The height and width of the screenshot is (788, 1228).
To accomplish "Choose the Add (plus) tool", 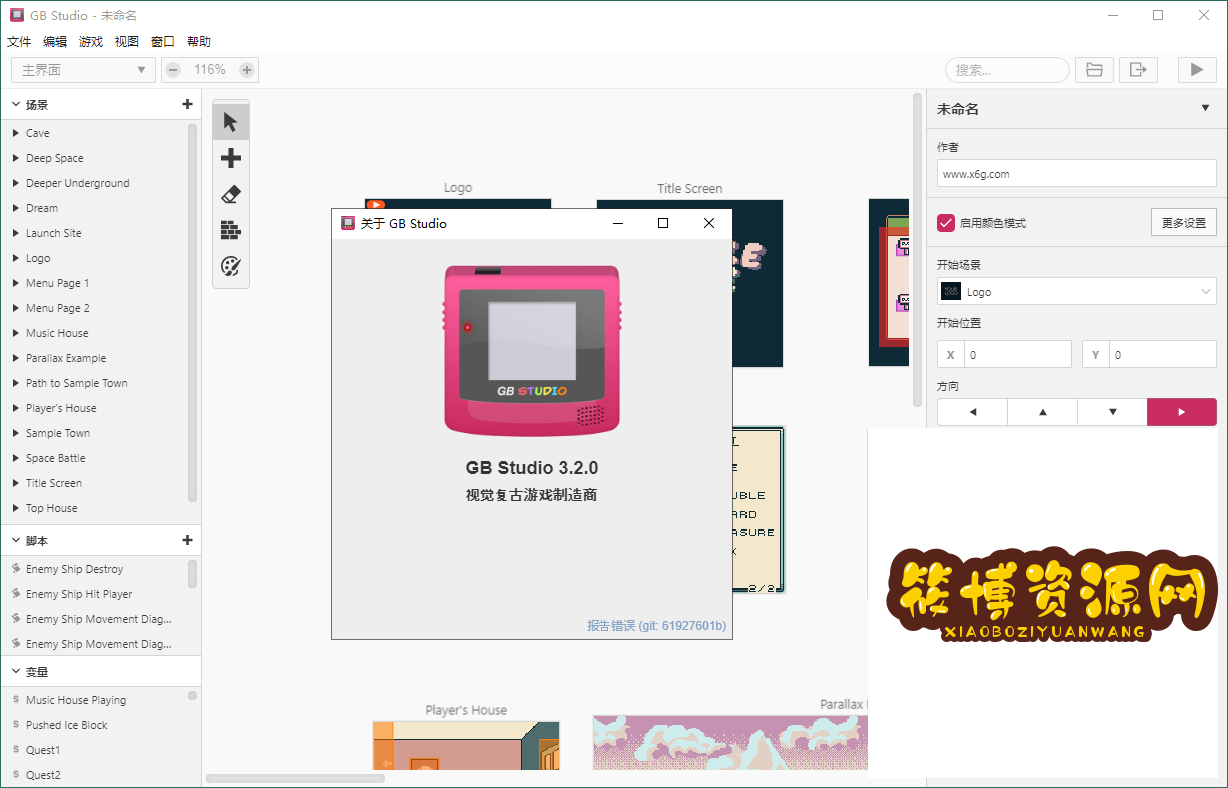I will (x=231, y=158).
